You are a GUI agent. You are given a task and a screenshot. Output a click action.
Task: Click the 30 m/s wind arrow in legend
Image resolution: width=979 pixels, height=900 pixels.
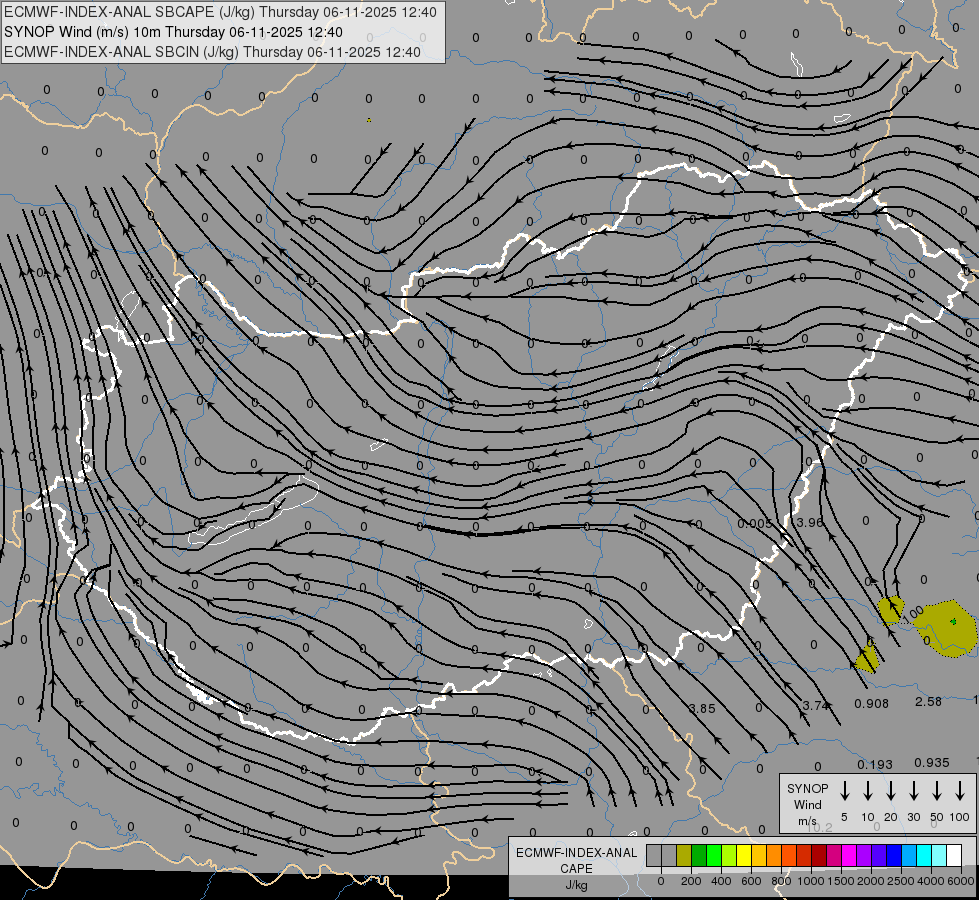click(x=914, y=790)
